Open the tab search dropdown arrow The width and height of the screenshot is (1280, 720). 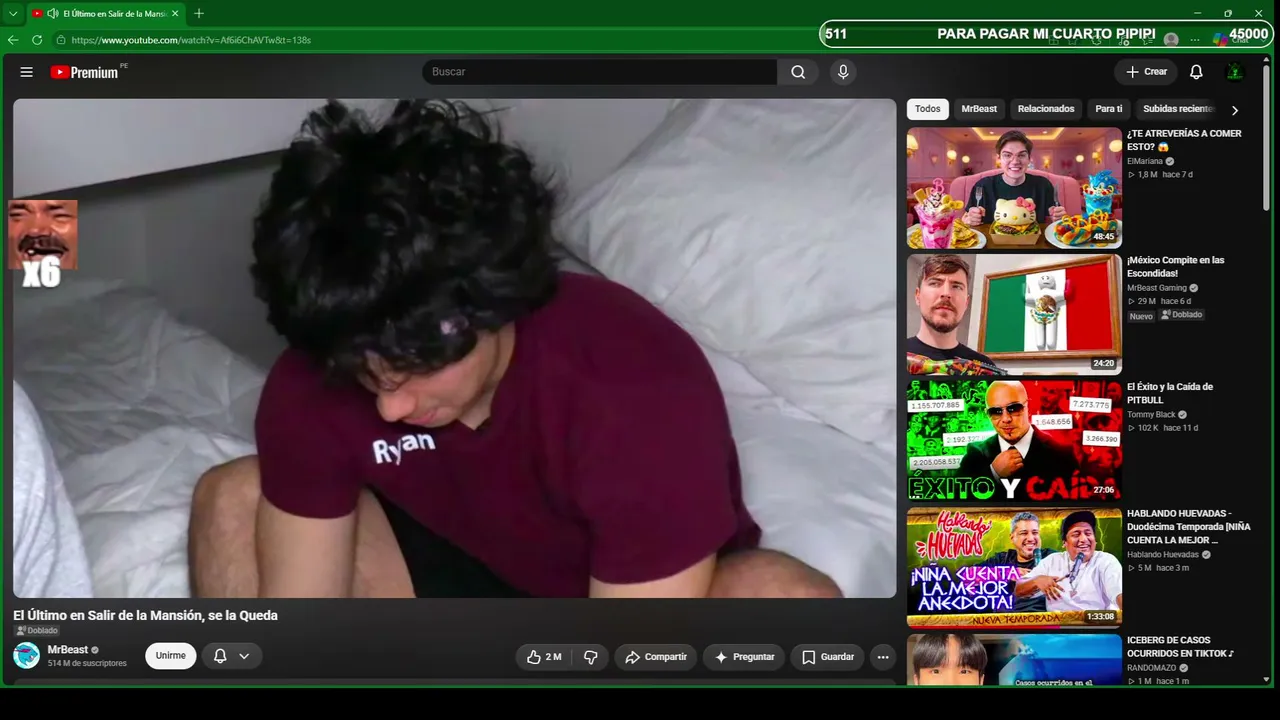click(x=13, y=13)
